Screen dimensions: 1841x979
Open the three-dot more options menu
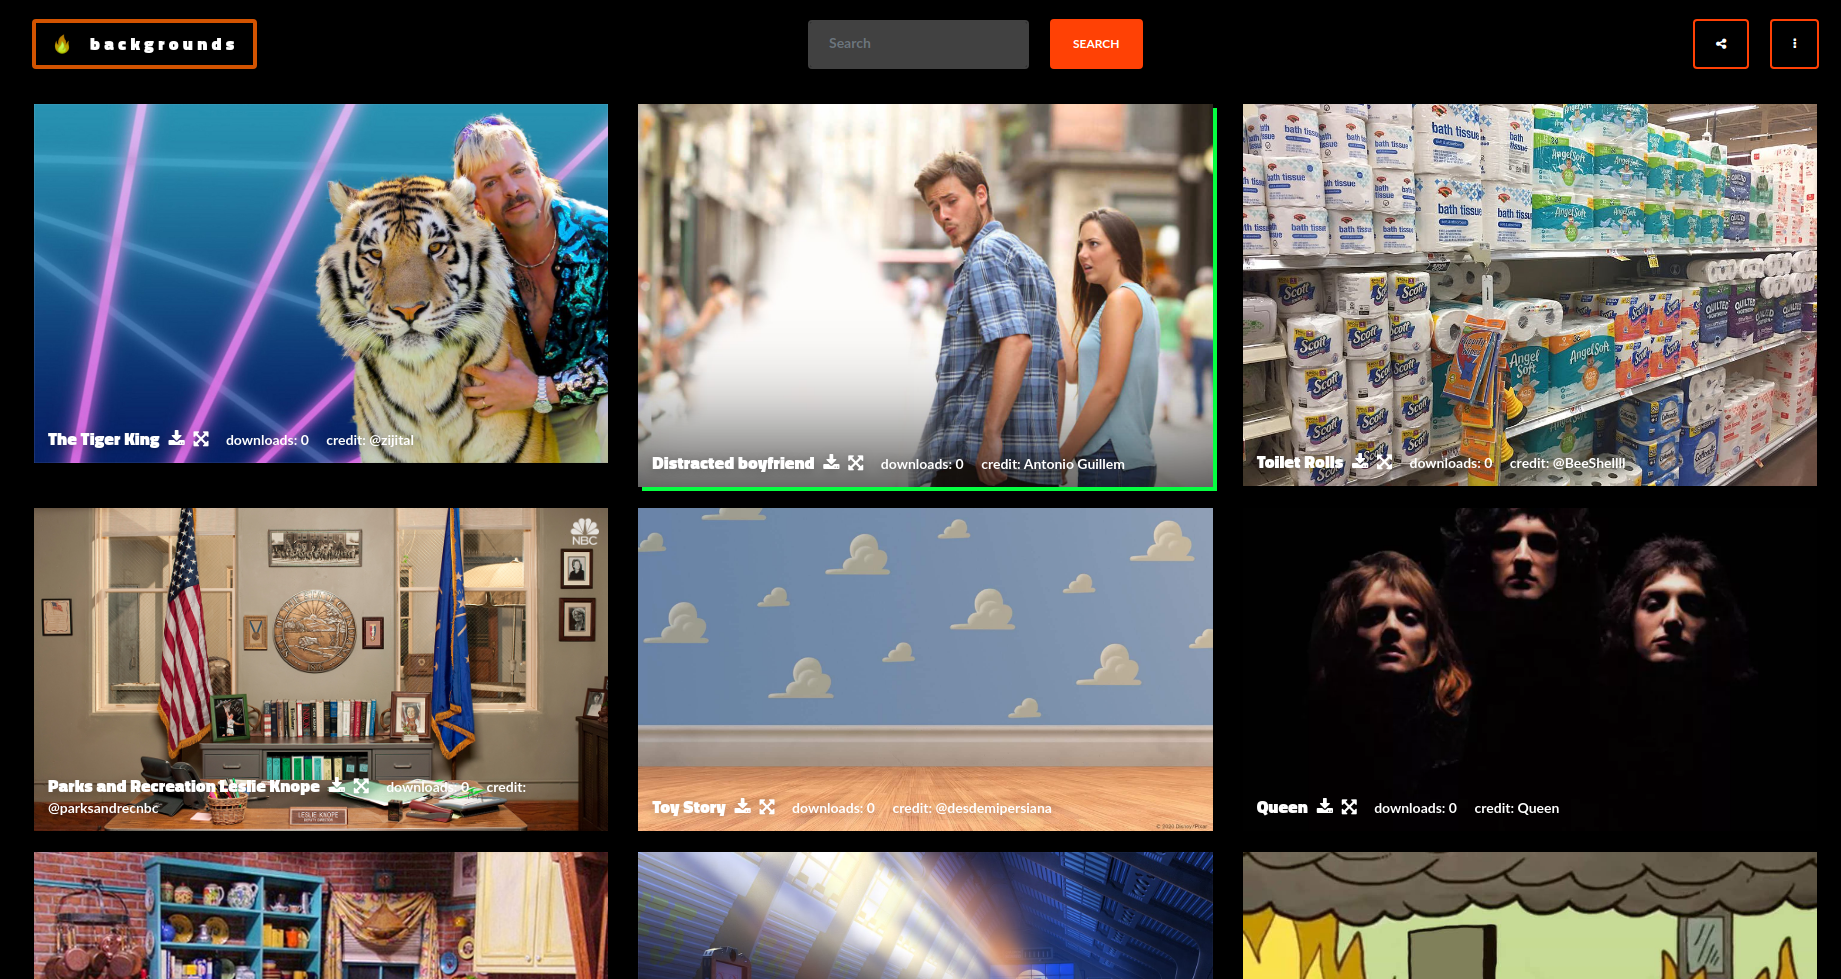pyautogui.click(x=1794, y=44)
